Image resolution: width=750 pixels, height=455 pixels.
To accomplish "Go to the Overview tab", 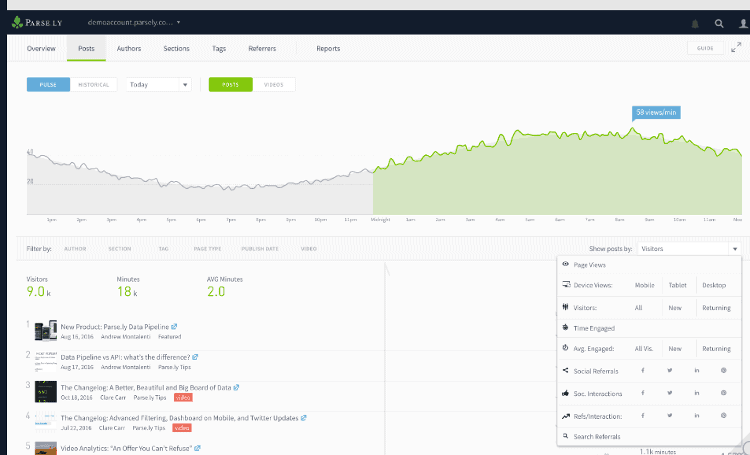I will pos(41,48).
